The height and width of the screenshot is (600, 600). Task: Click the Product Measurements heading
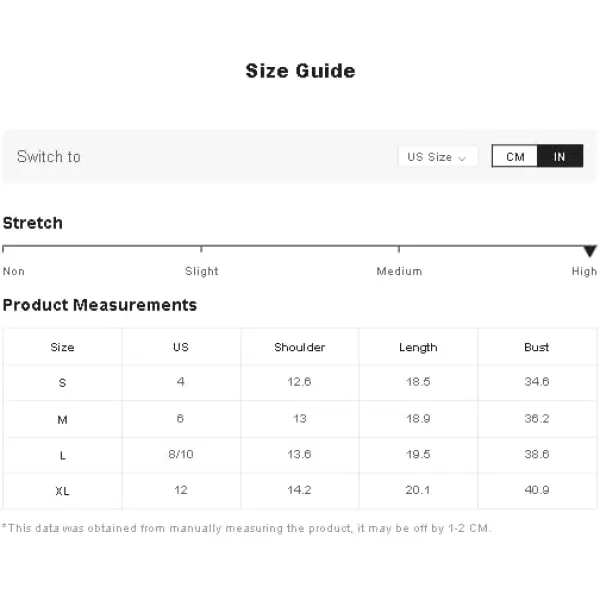pos(99,305)
